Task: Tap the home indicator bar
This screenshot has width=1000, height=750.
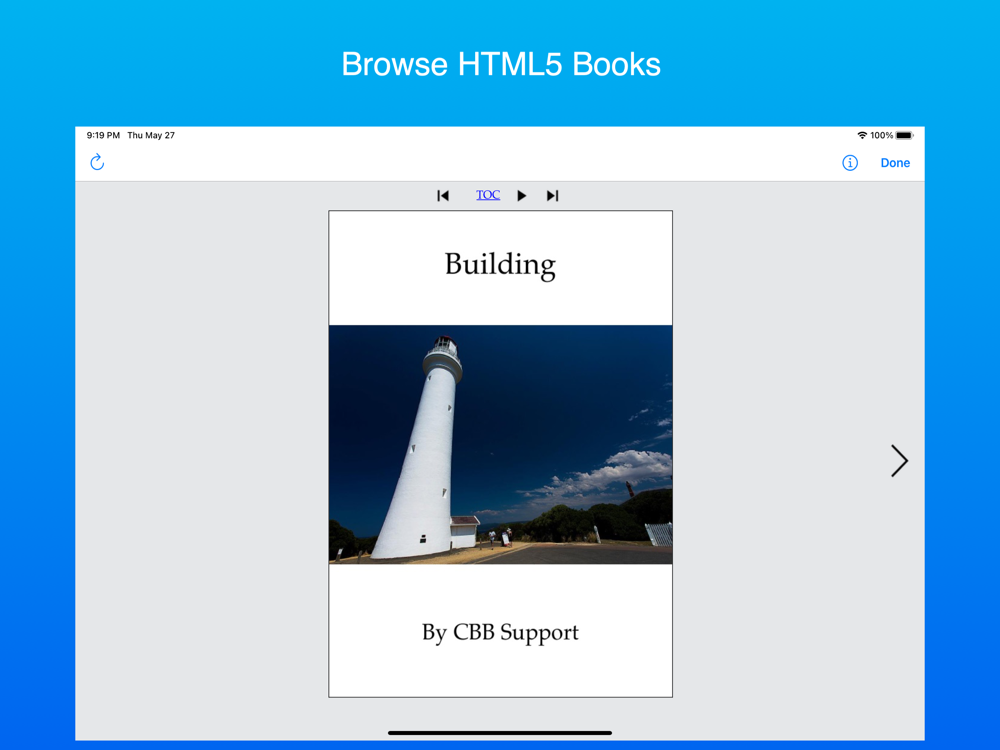Action: click(x=500, y=733)
